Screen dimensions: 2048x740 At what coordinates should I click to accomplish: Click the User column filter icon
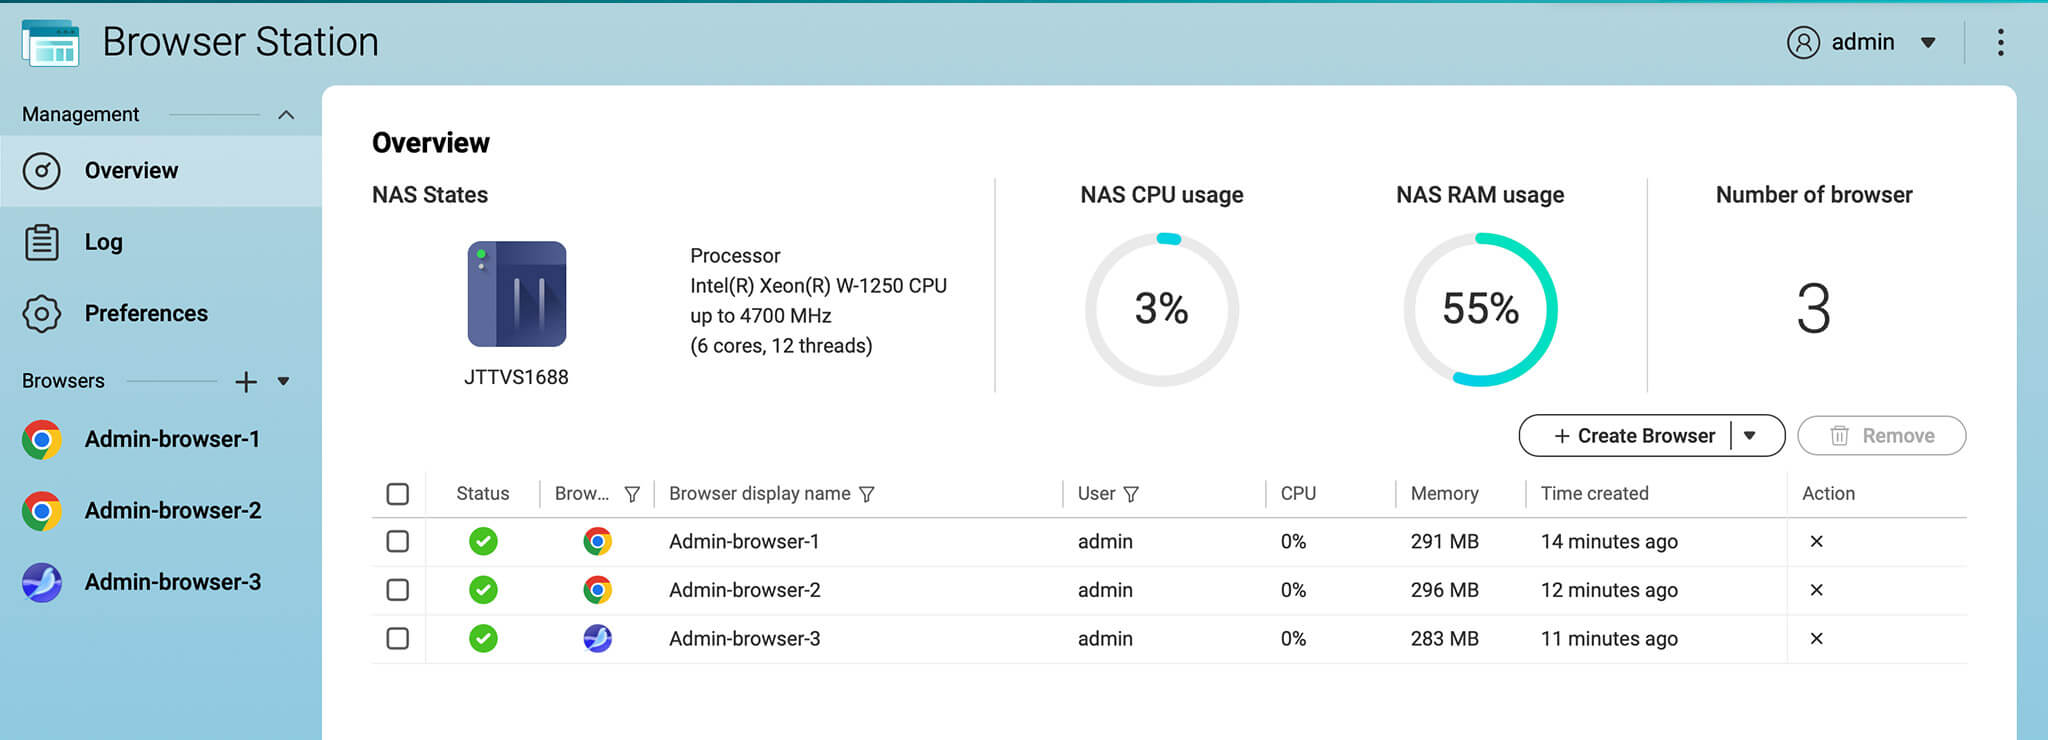(1131, 494)
